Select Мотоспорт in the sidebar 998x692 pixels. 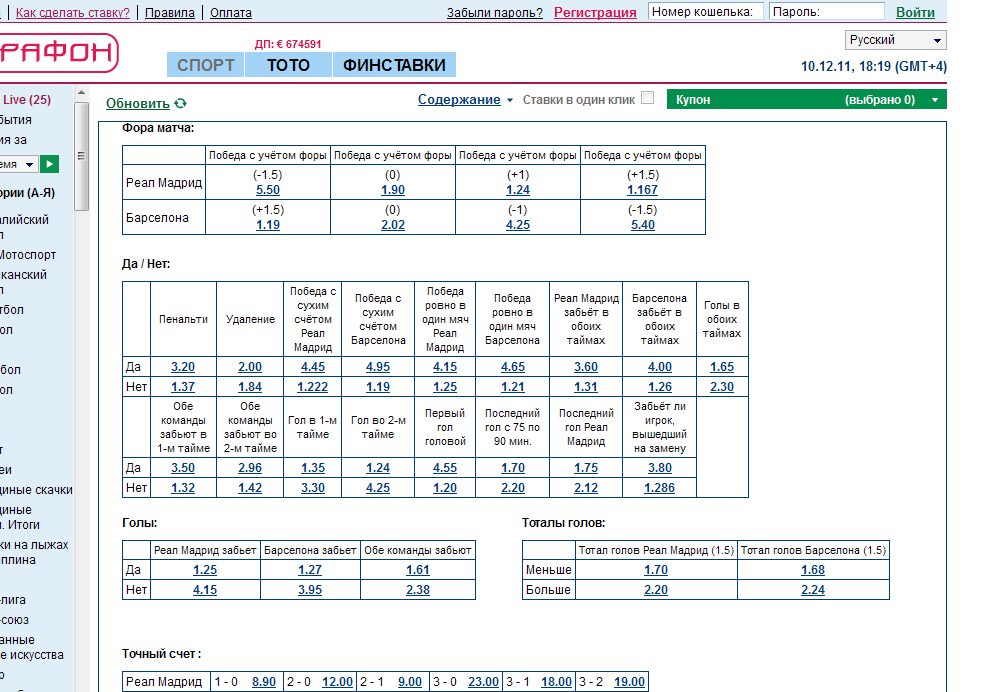click(28, 255)
